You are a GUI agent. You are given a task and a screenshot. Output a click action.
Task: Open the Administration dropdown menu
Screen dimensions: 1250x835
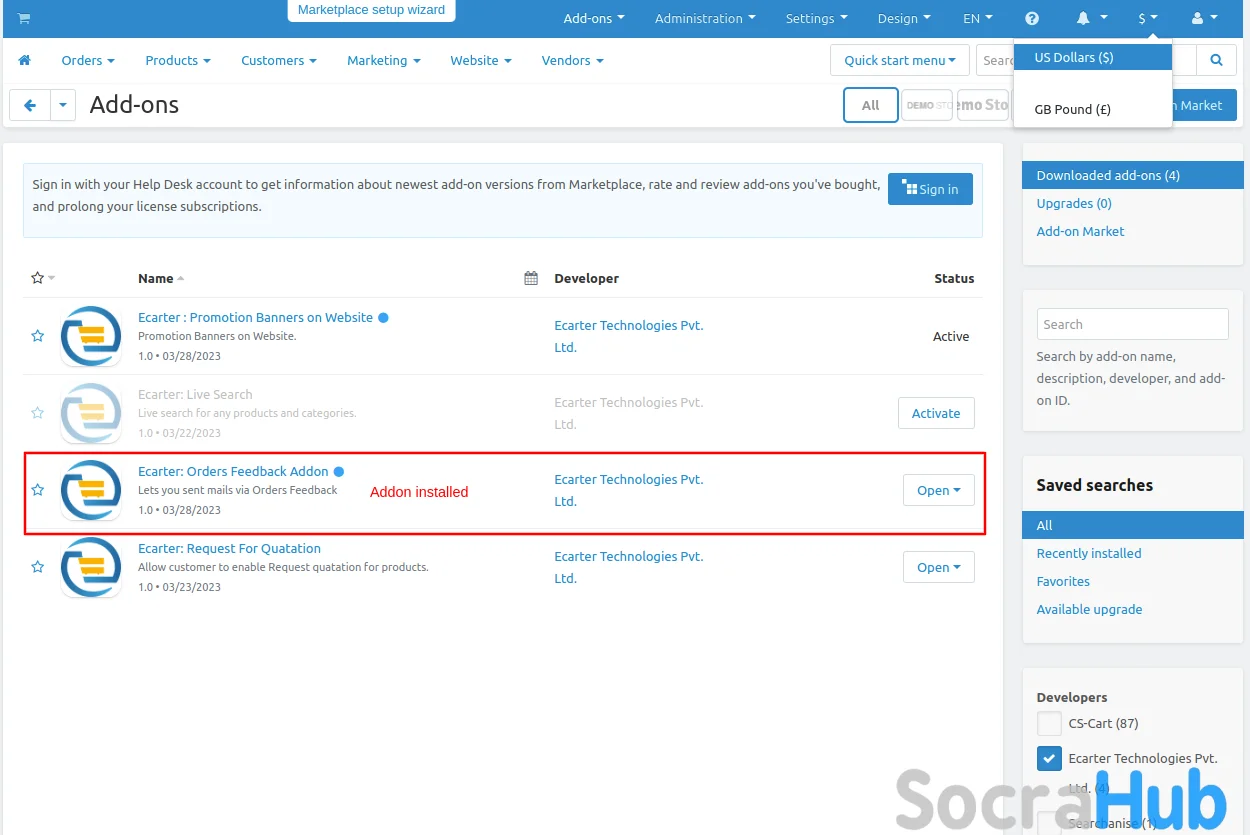click(705, 18)
